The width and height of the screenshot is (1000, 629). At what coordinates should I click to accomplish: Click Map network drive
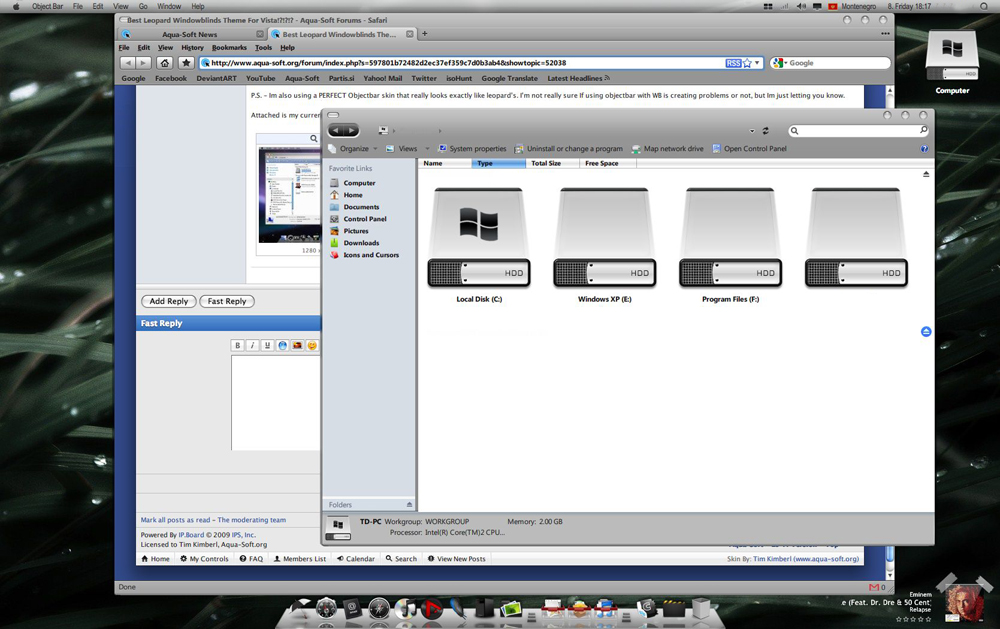(668, 149)
